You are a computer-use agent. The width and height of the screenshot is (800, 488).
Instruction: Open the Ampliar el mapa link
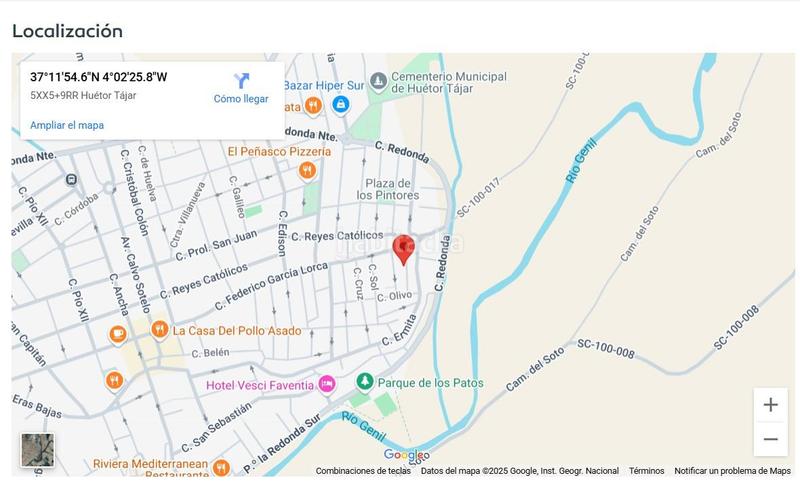[67, 125]
